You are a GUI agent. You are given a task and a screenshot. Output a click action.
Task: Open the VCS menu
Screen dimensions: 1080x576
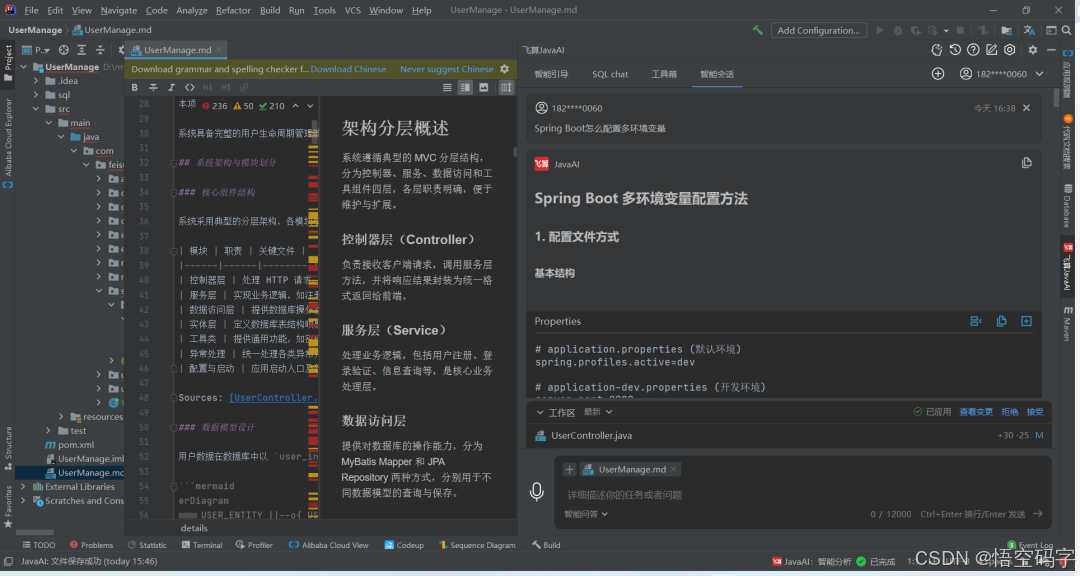(352, 10)
